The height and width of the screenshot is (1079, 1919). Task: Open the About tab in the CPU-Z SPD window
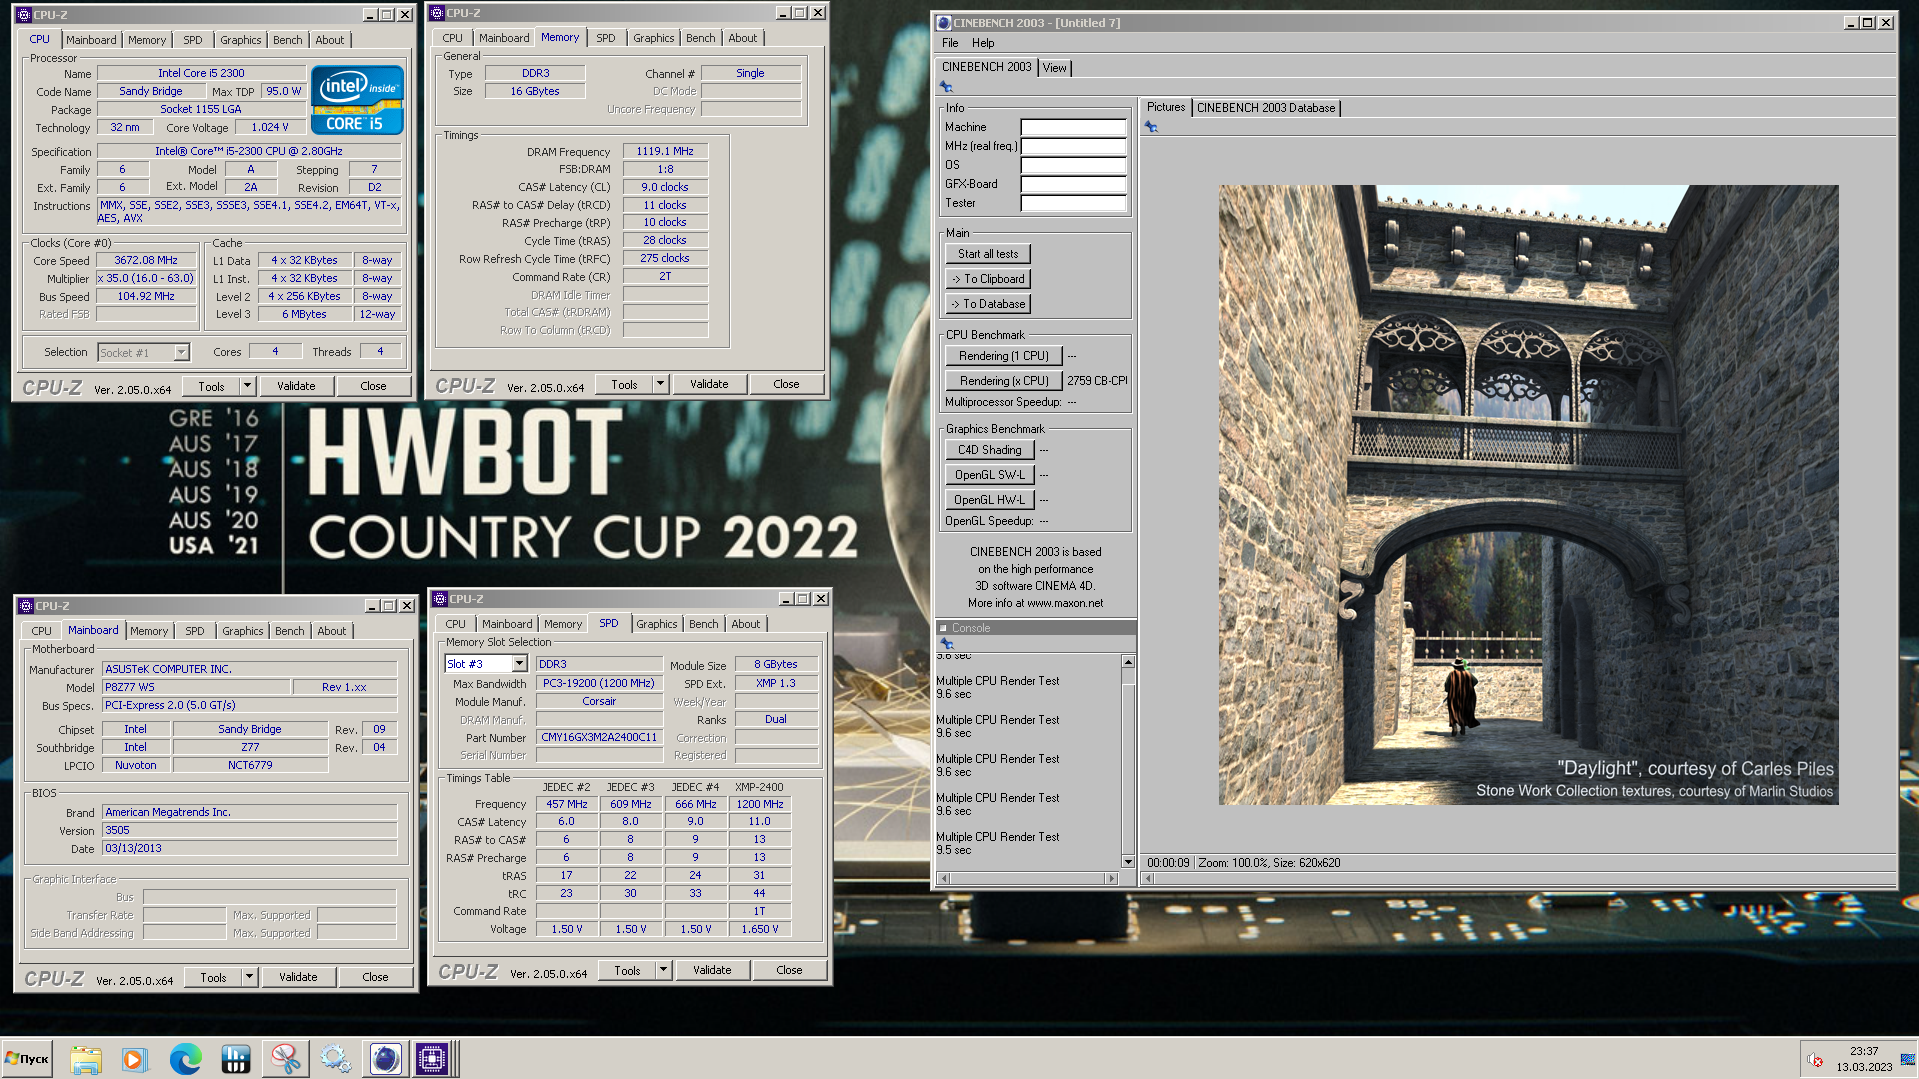click(745, 624)
